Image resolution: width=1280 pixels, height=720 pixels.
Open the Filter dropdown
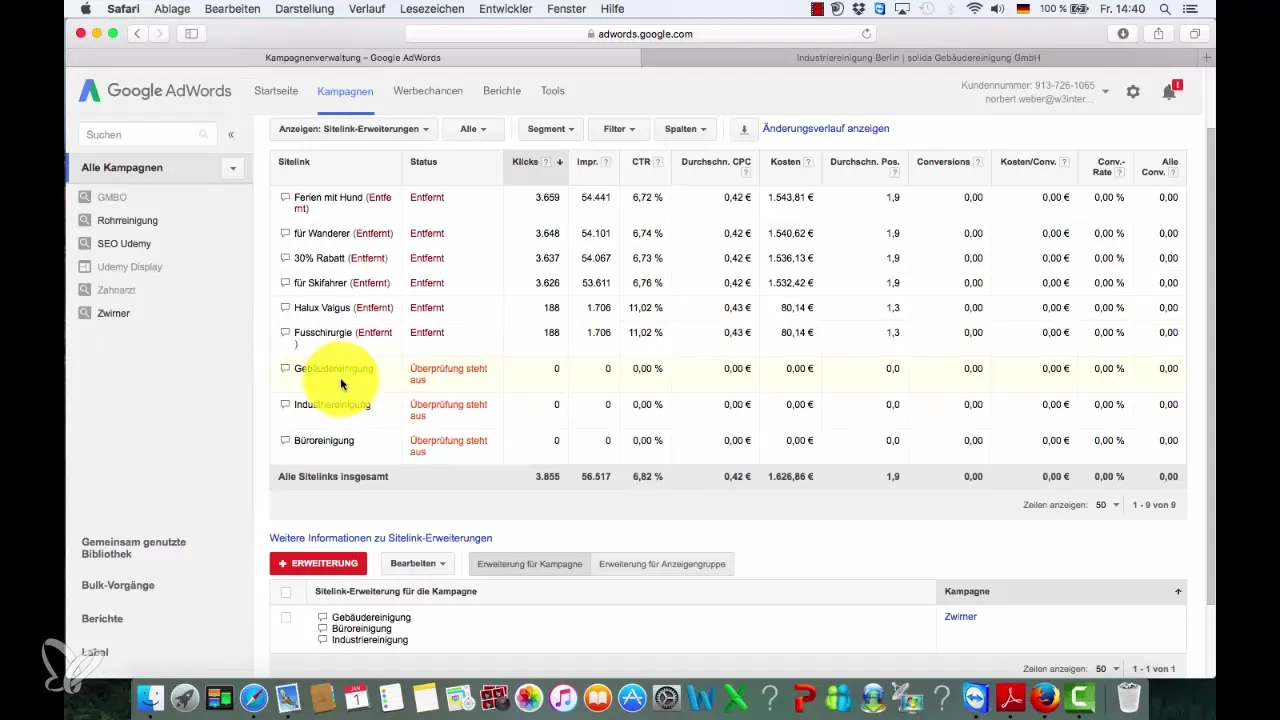click(619, 129)
